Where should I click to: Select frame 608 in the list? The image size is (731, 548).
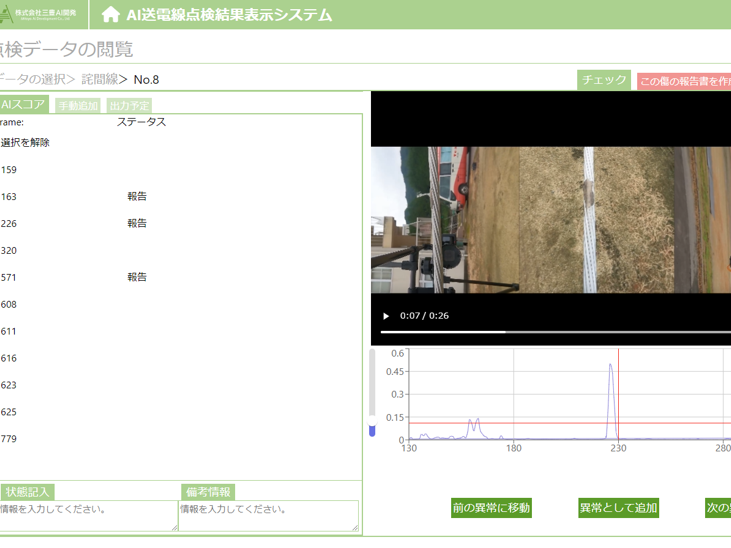point(9,305)
